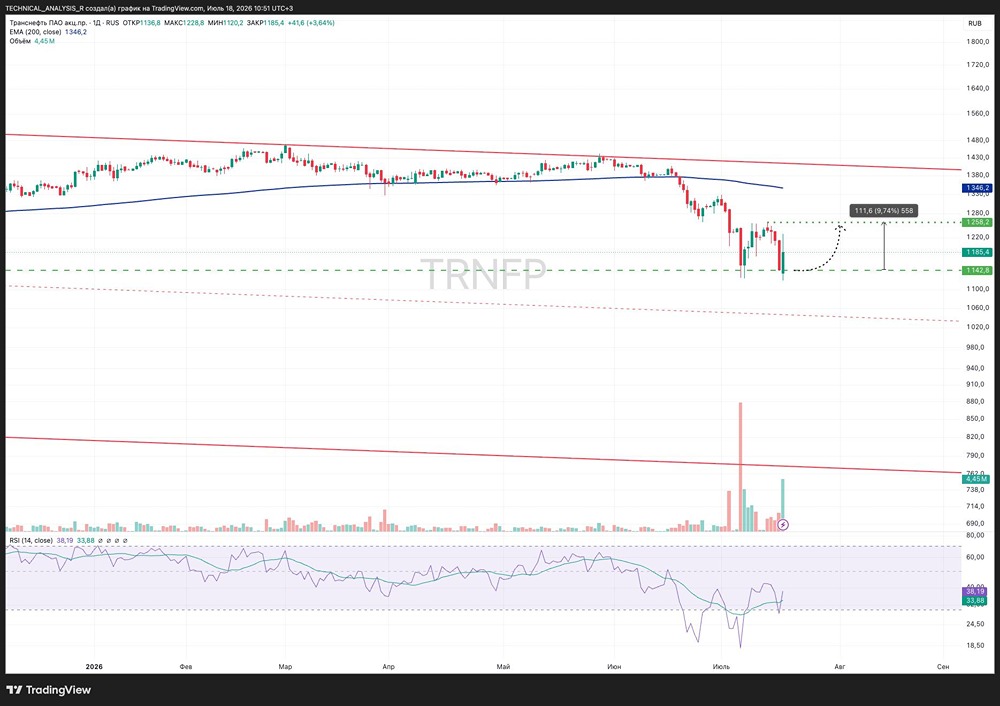Image resolution: width=1000 pixels, height=706 pixels.
Task: Open the EMA (200, close) indicator legend
Action: [35, 32]
